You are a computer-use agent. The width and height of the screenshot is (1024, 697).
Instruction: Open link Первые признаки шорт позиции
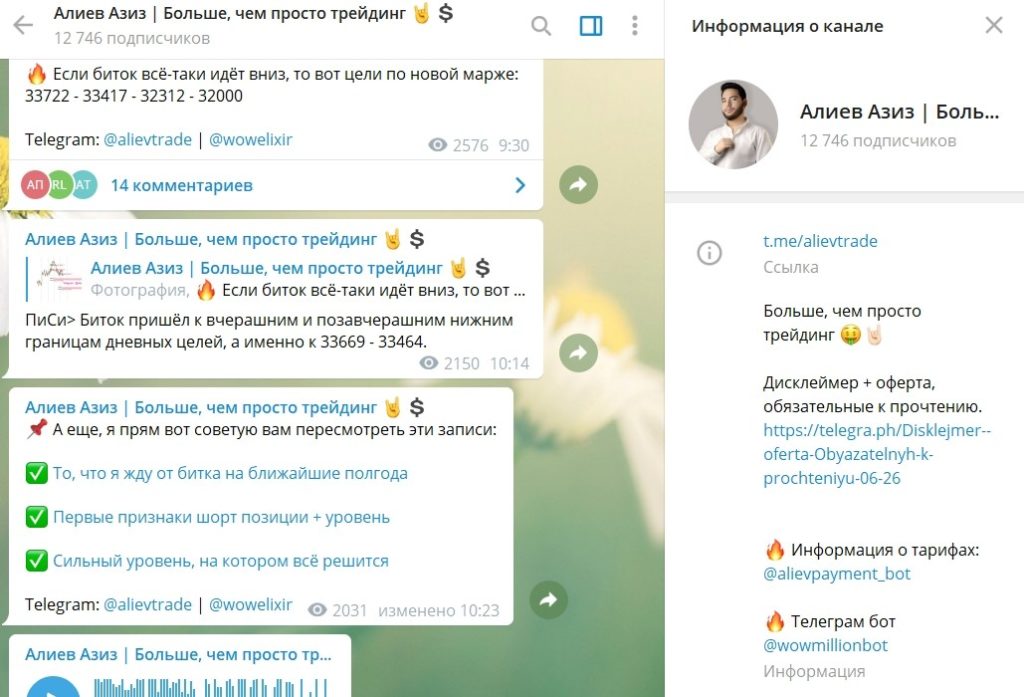[221, 517]
